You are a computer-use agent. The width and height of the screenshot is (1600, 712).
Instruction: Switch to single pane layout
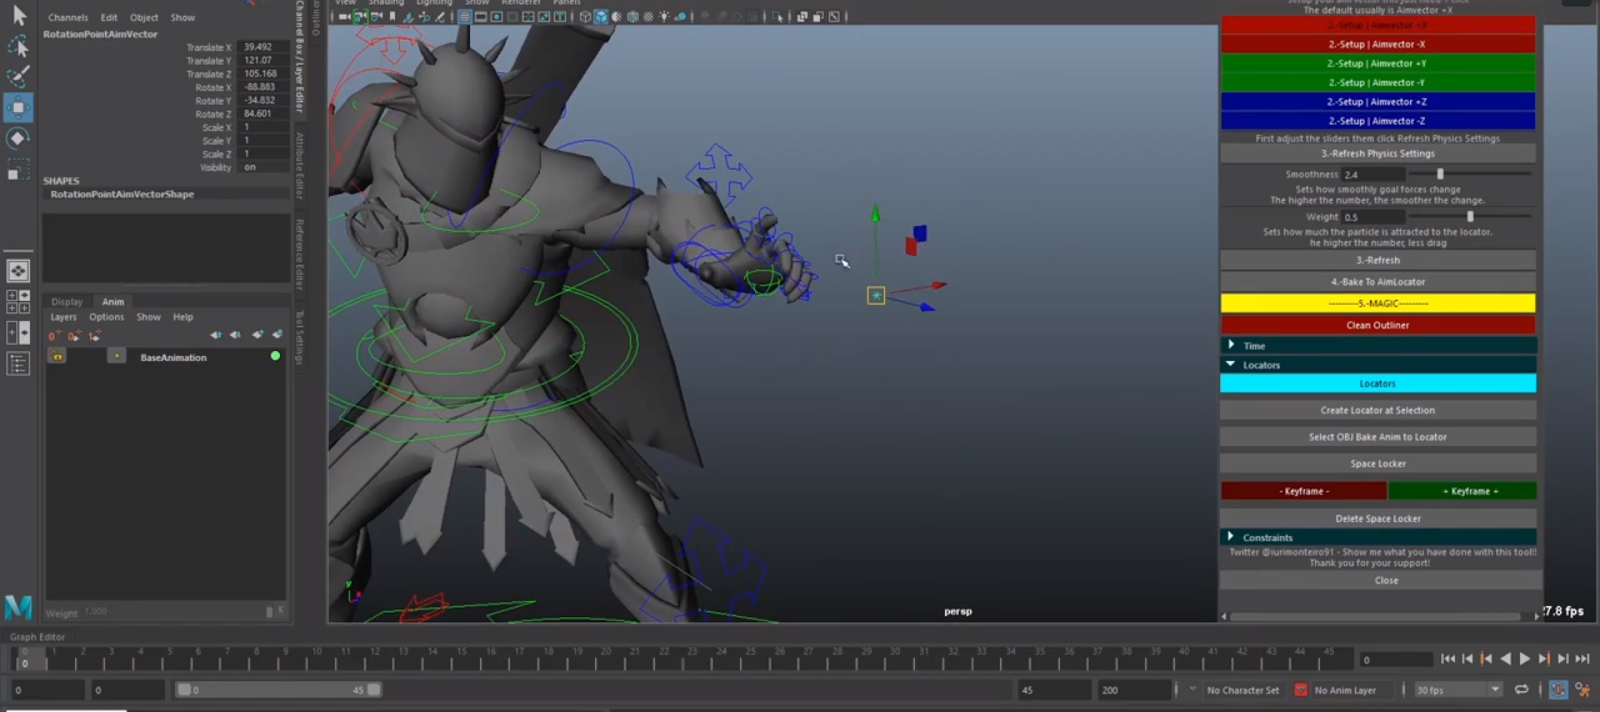coord(18,271)
